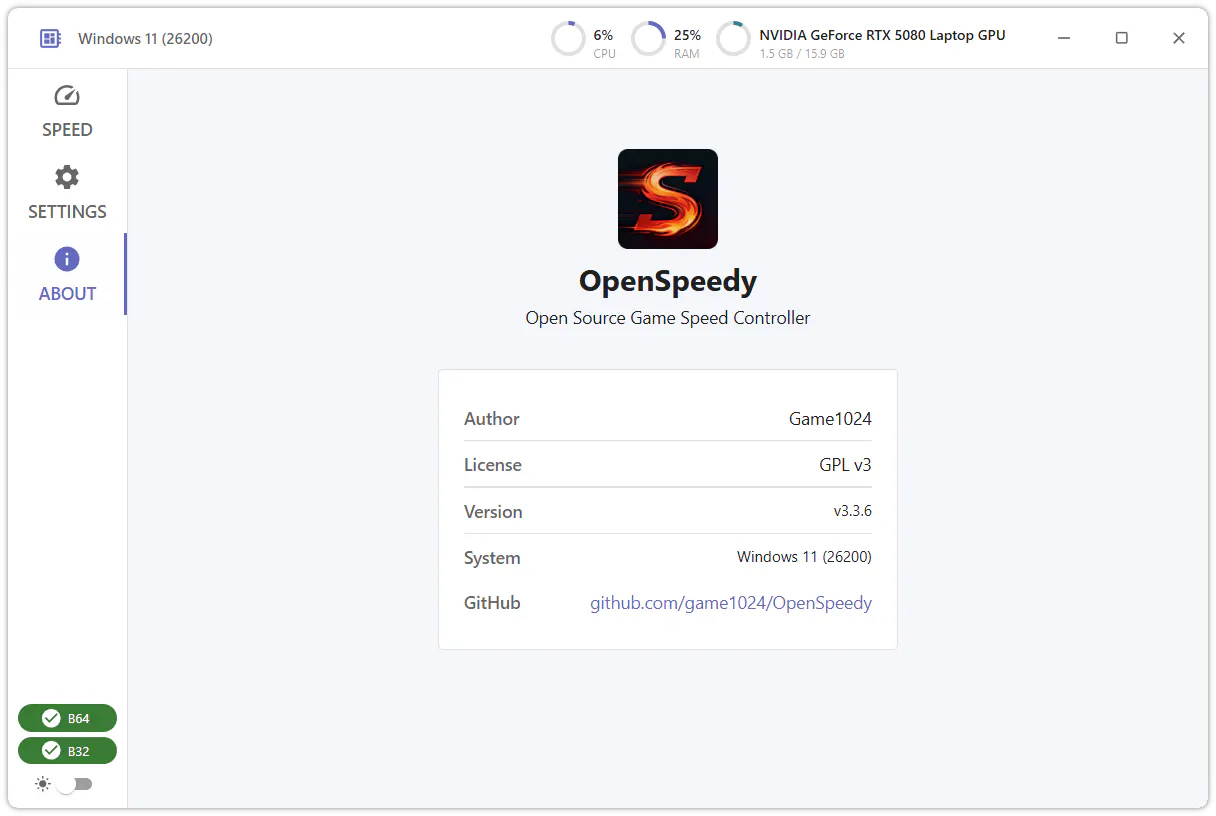Minimize the OpenSpeedy window

point(1064,38)
